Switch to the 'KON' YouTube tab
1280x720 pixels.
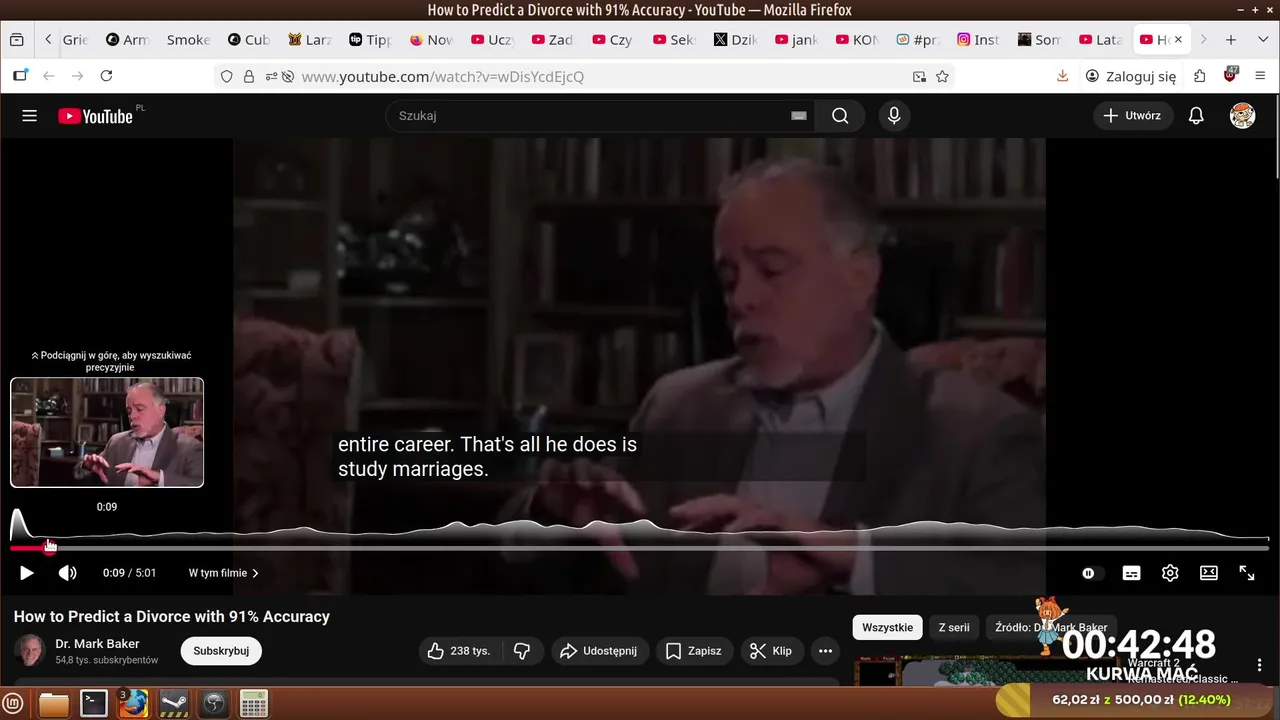click(x=856, y=40)
